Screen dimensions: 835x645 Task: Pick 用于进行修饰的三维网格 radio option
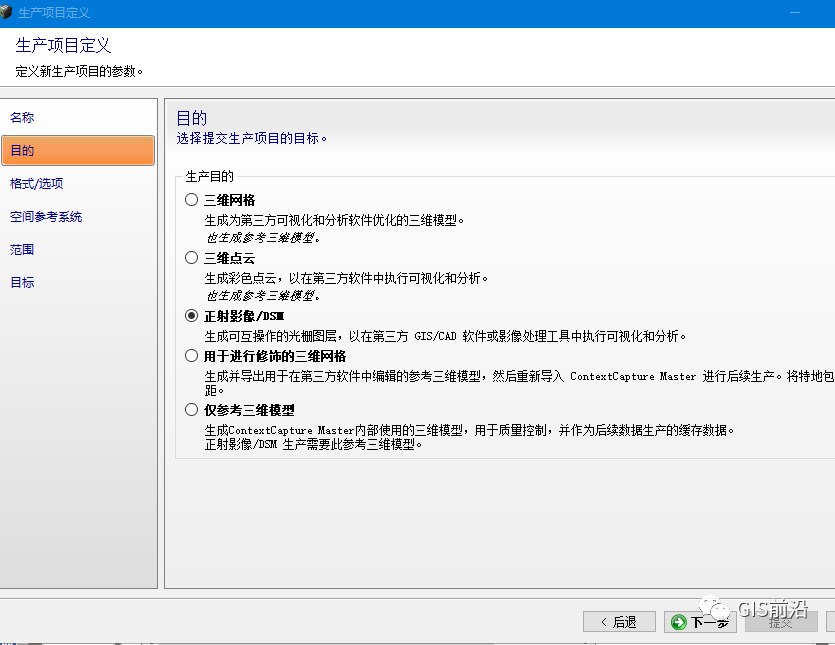point(191,356)
